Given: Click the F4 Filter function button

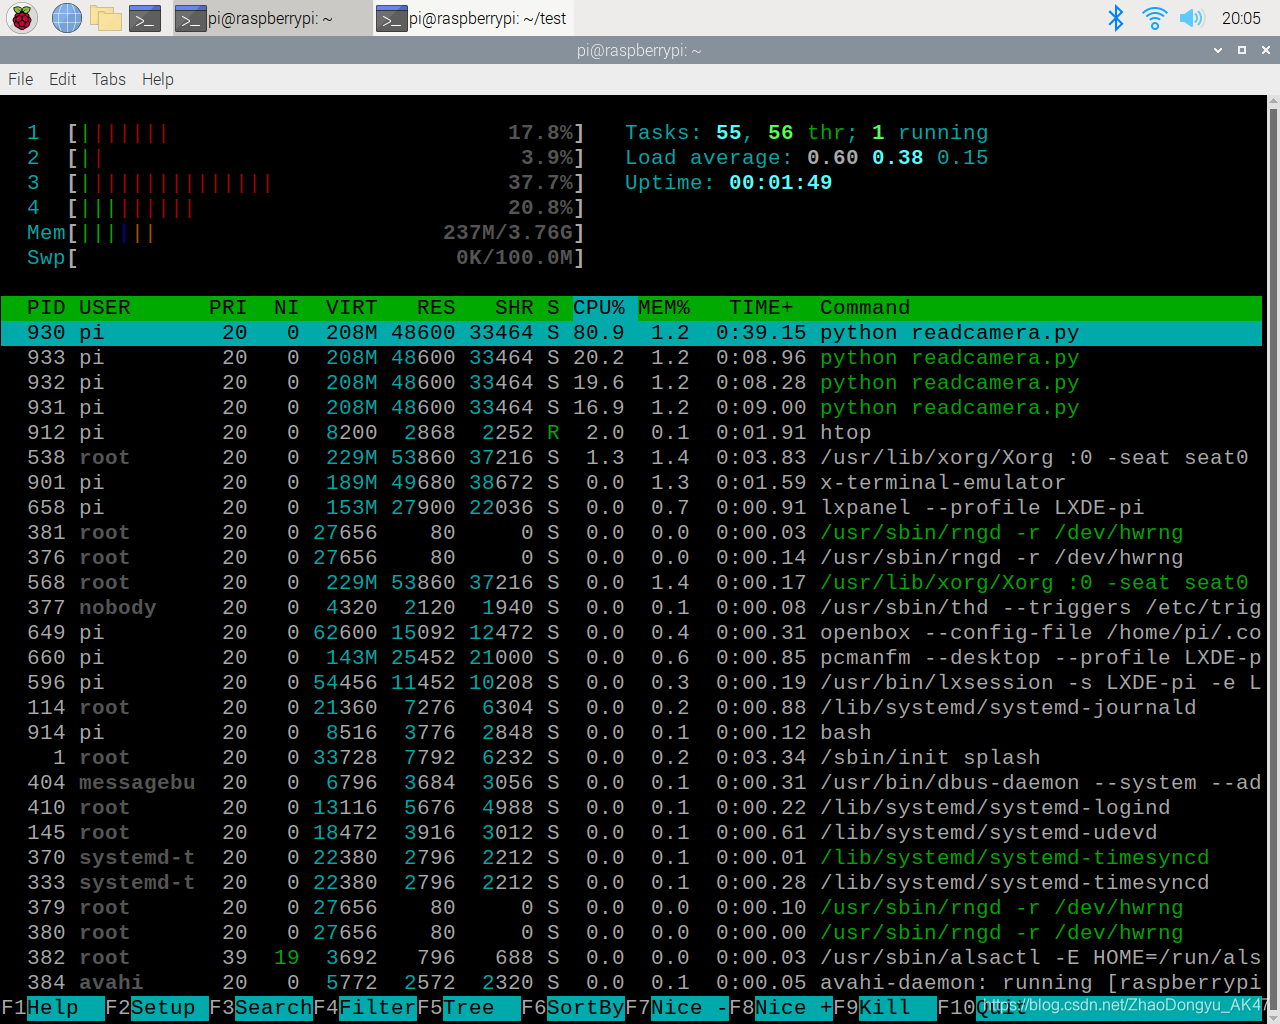Looking at the screenshot, I should click(x=364, y=1008).
